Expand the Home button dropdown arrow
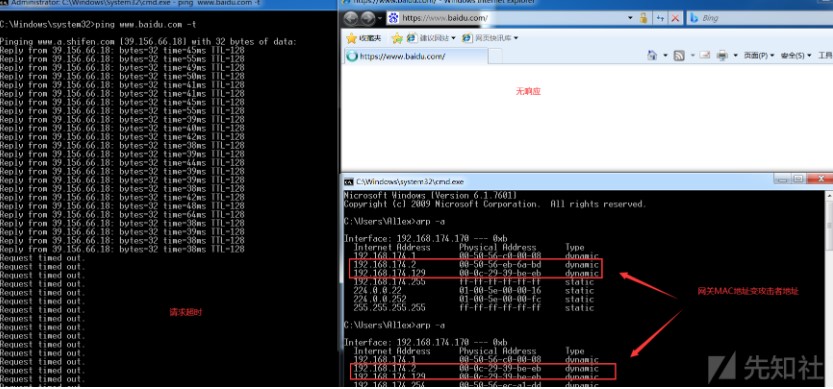Screen dimensions: 833x389 665,56
